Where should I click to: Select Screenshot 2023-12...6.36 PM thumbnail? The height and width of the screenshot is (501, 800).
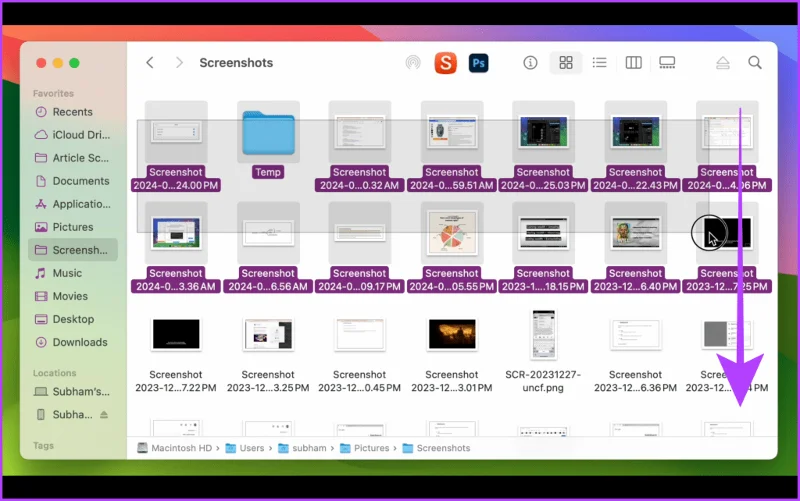[x=635, y=334]
